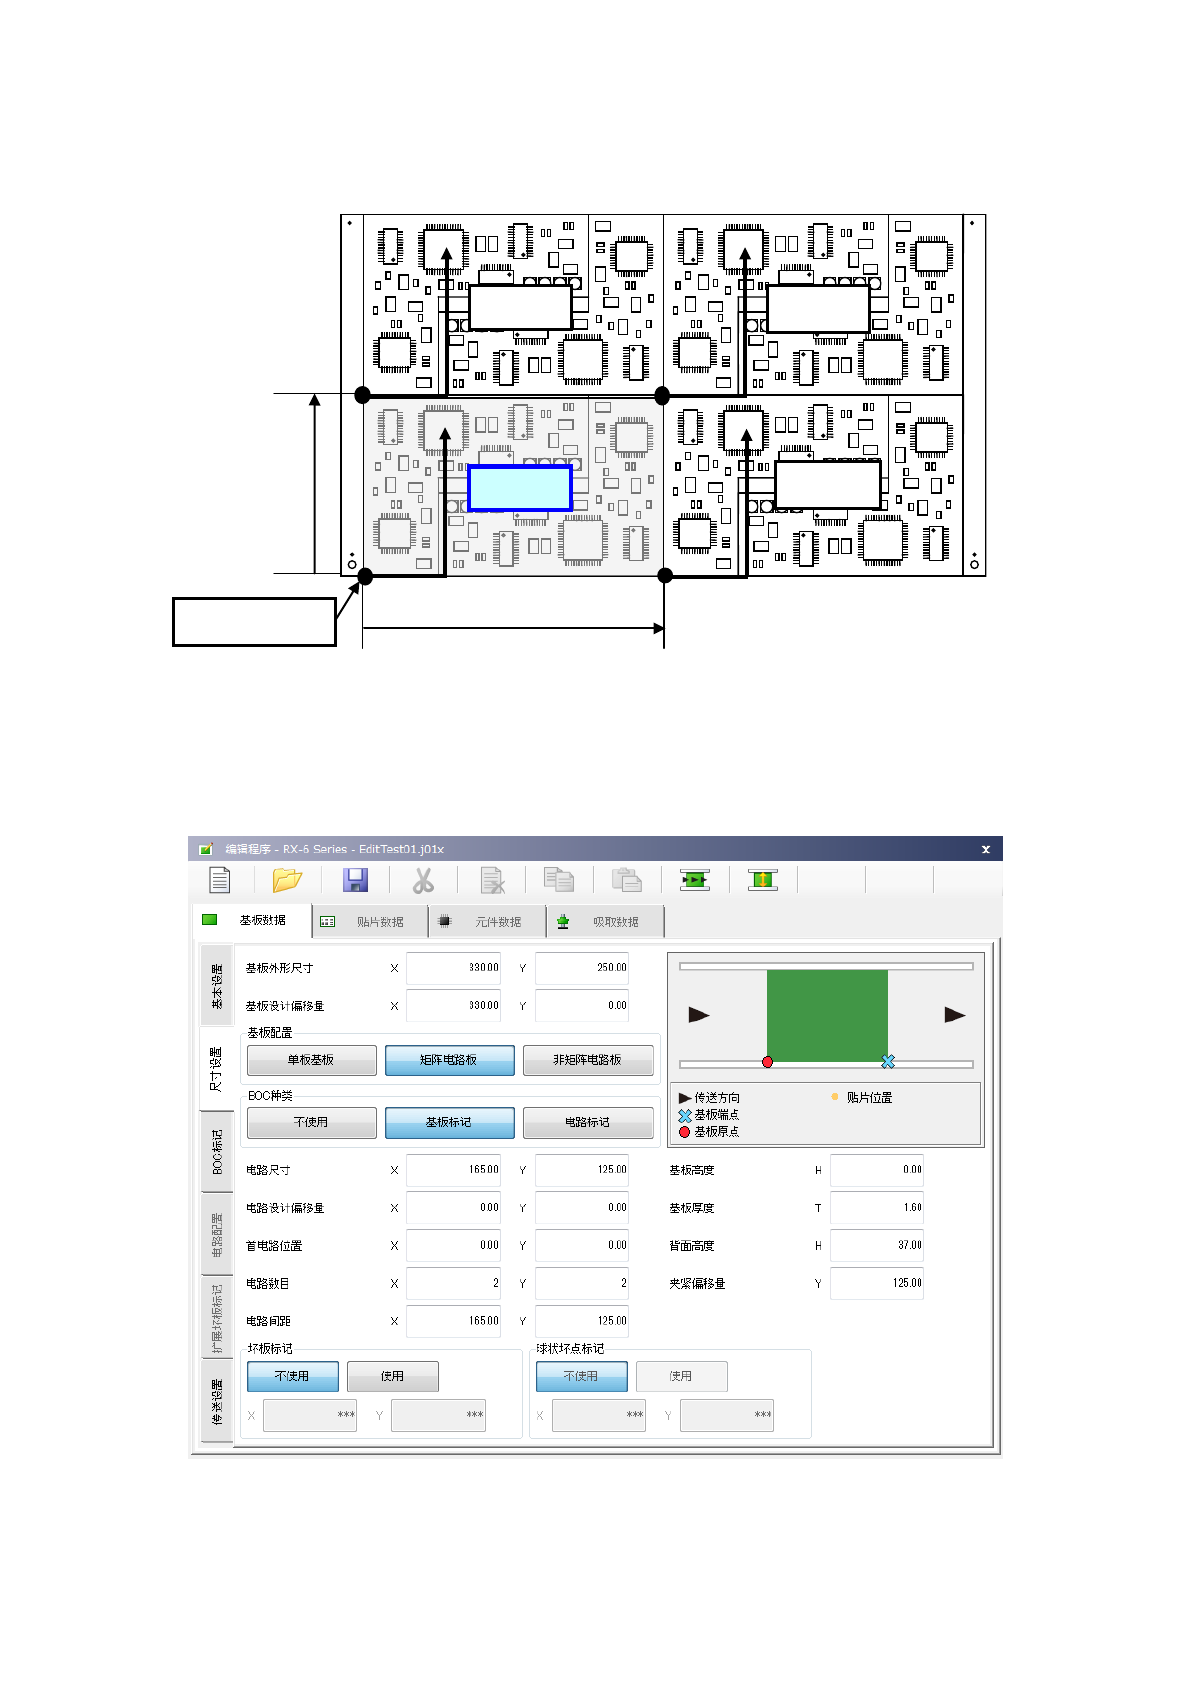This screenshot has width=1191, height=1684.
Task: Click the 首电路位置 Y input field
Action: [x=582, y=1246]
